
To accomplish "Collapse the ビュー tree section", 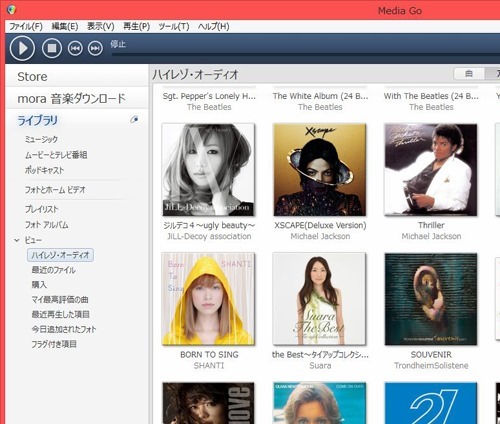I will pos(17,240).
